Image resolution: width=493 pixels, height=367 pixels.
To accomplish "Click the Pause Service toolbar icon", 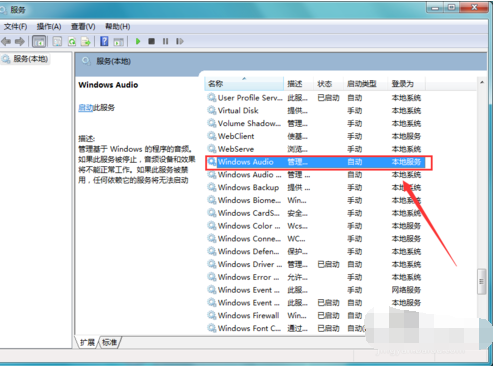I will [x=165, y=41].
